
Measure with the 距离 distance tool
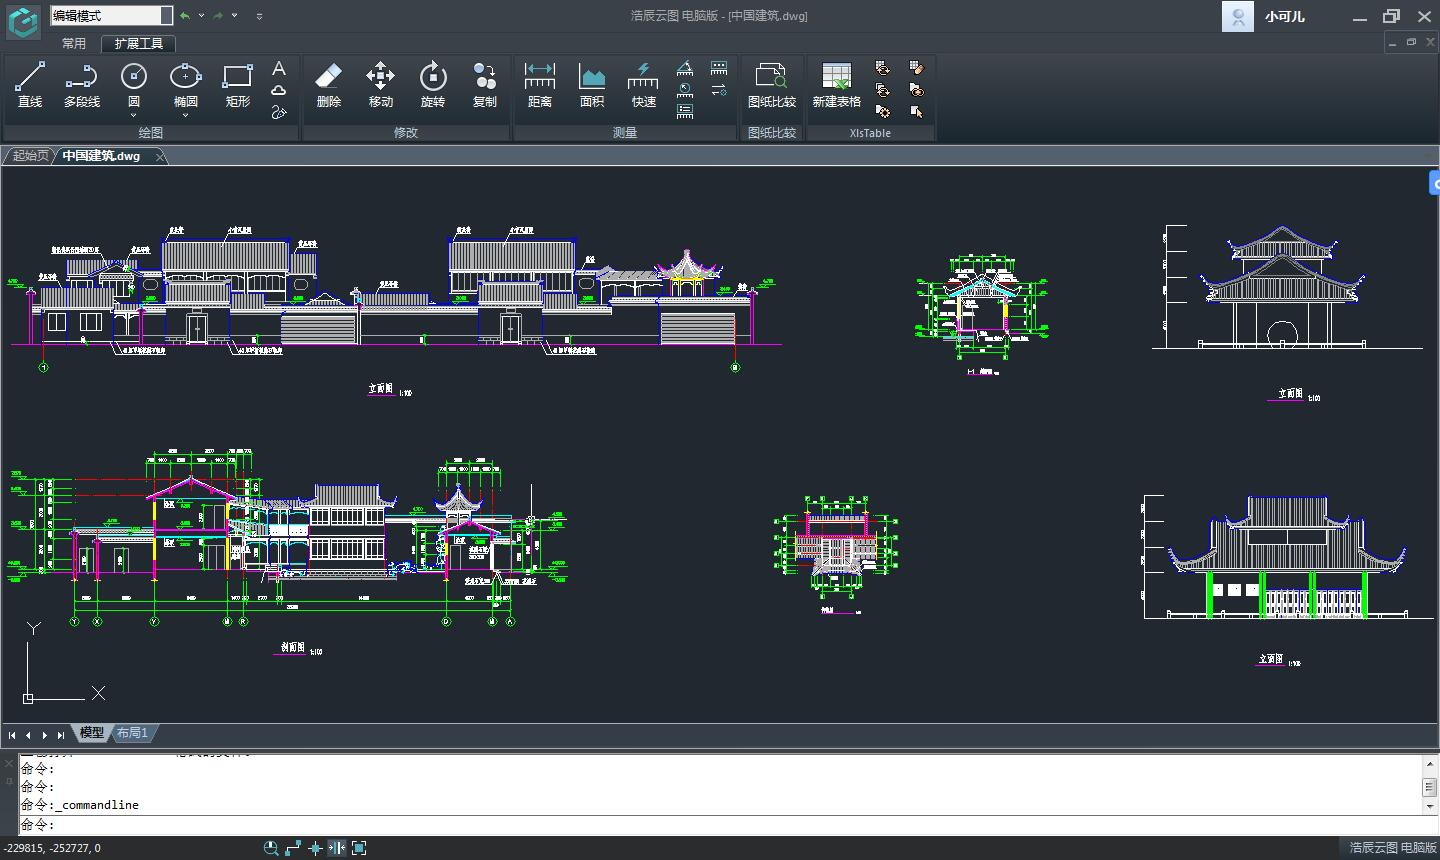539,85
